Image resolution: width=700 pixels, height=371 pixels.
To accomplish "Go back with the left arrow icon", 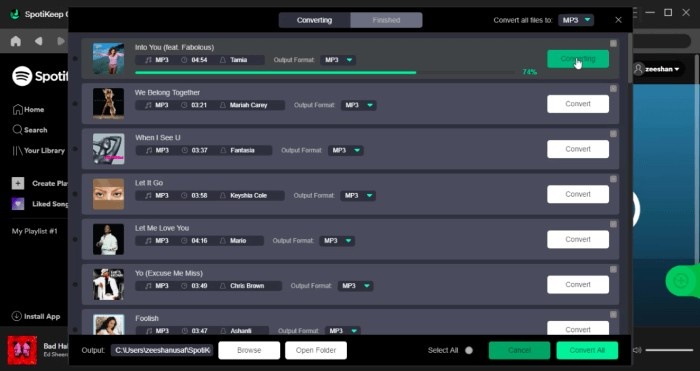I will [x=38, y=41].
